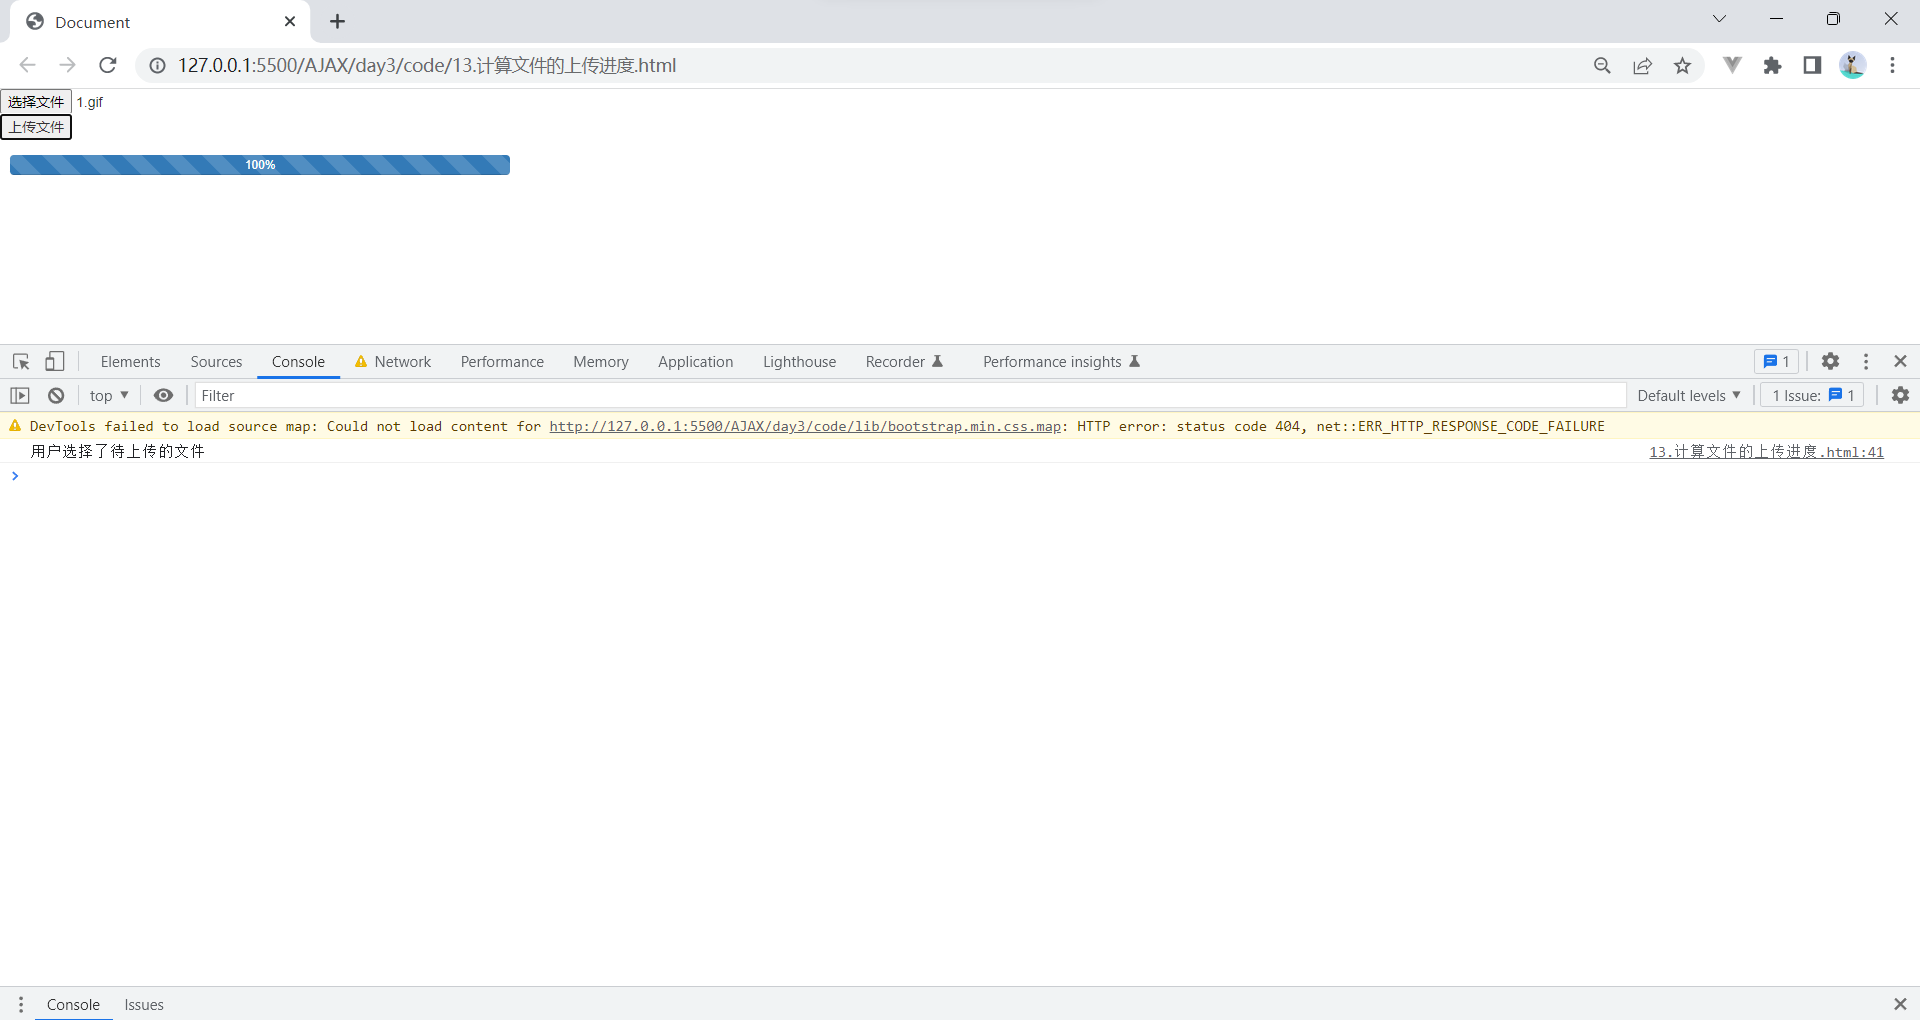Image resolution: width=1920 pixels, height=1020 pixels.
Task: Click the 100% upload progress bar
Action: 259,164
